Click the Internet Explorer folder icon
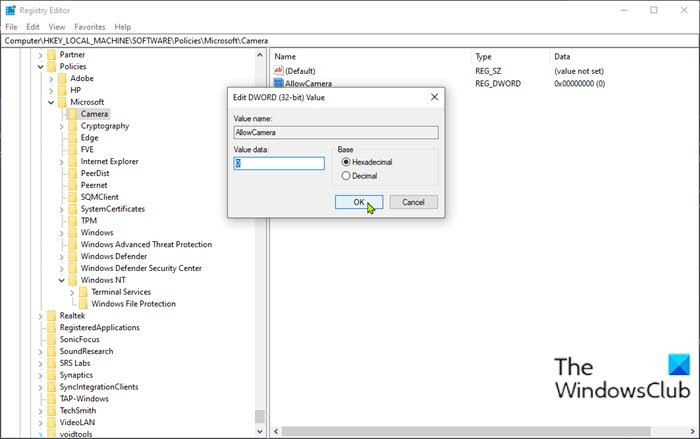The width and height of the screenshot is (700, 439). (x=73, y=161)
